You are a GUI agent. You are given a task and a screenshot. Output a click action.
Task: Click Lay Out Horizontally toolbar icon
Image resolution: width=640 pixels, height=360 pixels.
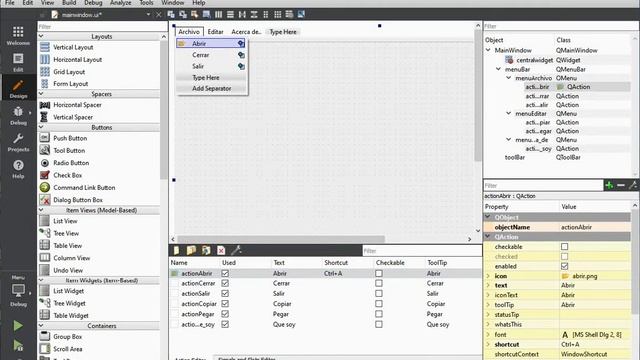(x=218, y=15)
